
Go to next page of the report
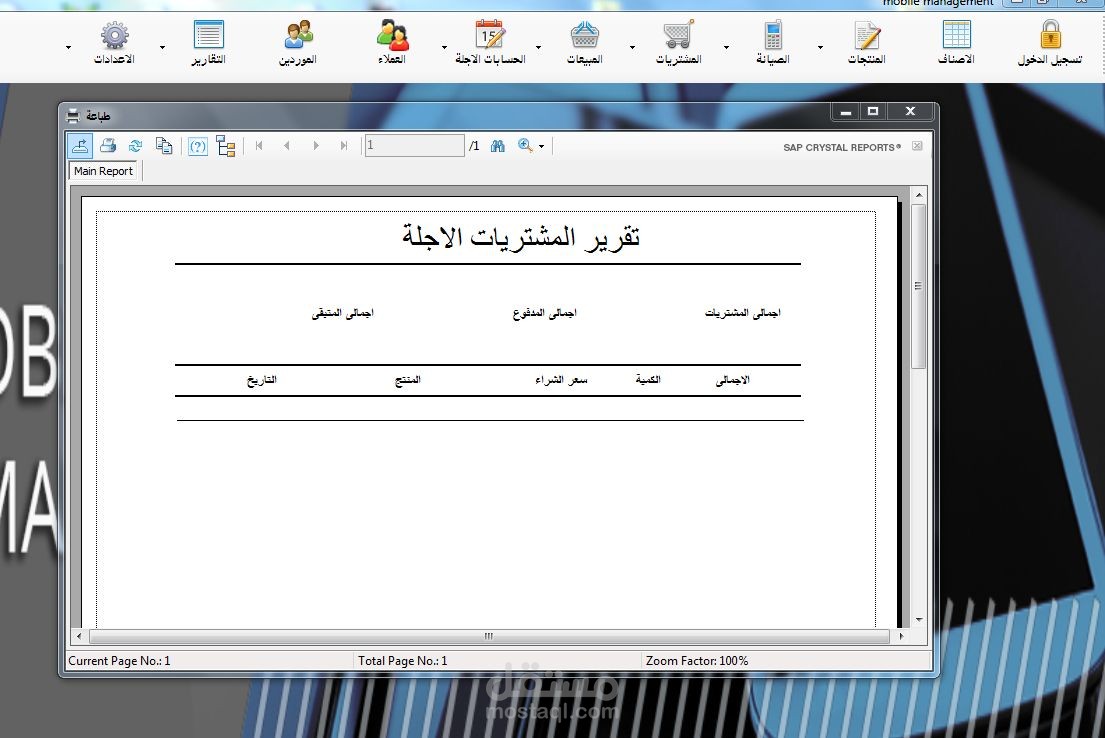(x=316, y=146)
